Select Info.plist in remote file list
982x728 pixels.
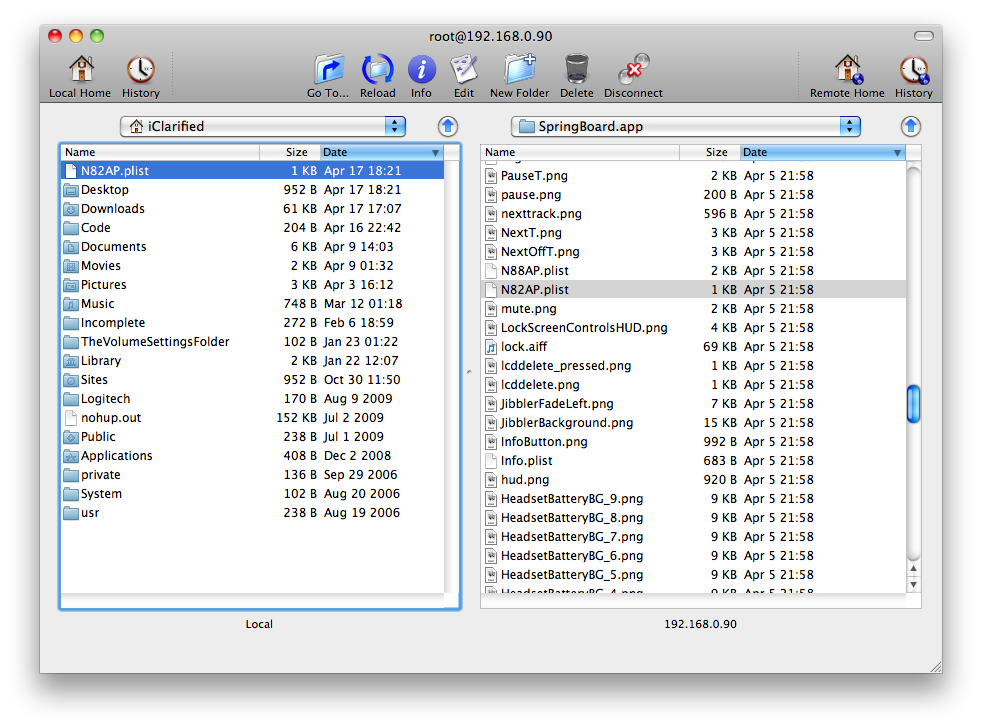(x=526, y=461)
